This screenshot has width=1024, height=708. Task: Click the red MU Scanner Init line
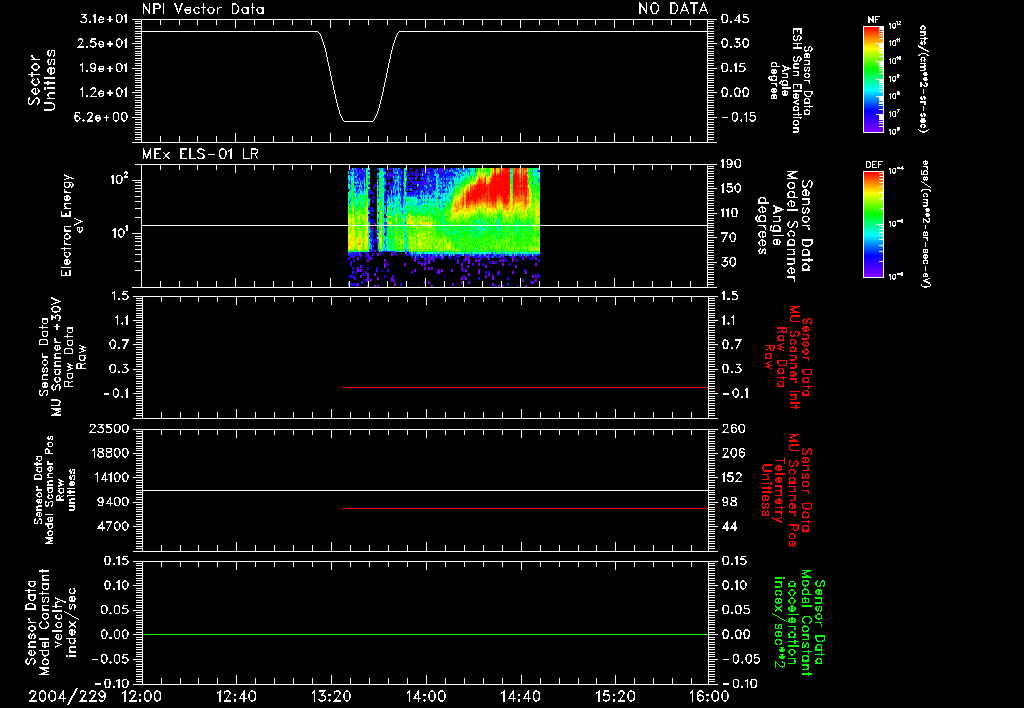click(525, 387)
